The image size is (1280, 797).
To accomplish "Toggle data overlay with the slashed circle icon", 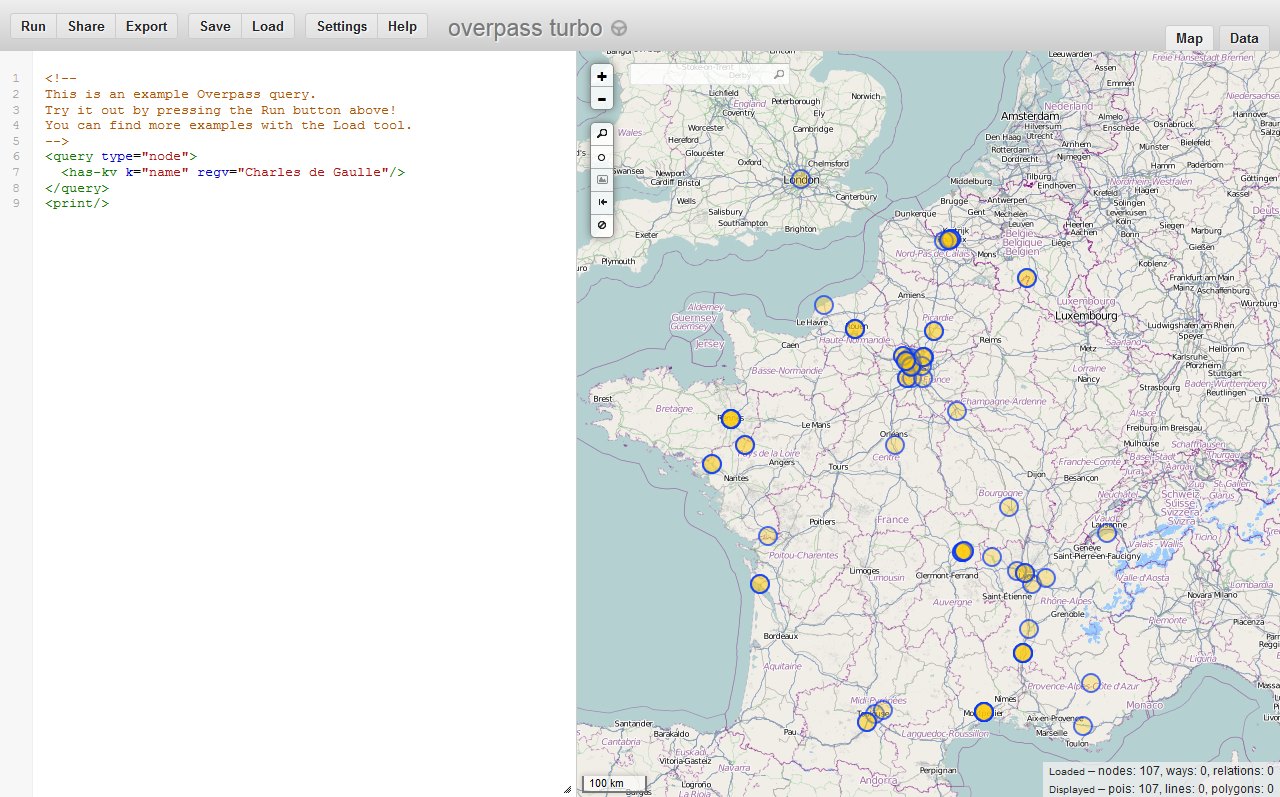I will tap(601, 226).
